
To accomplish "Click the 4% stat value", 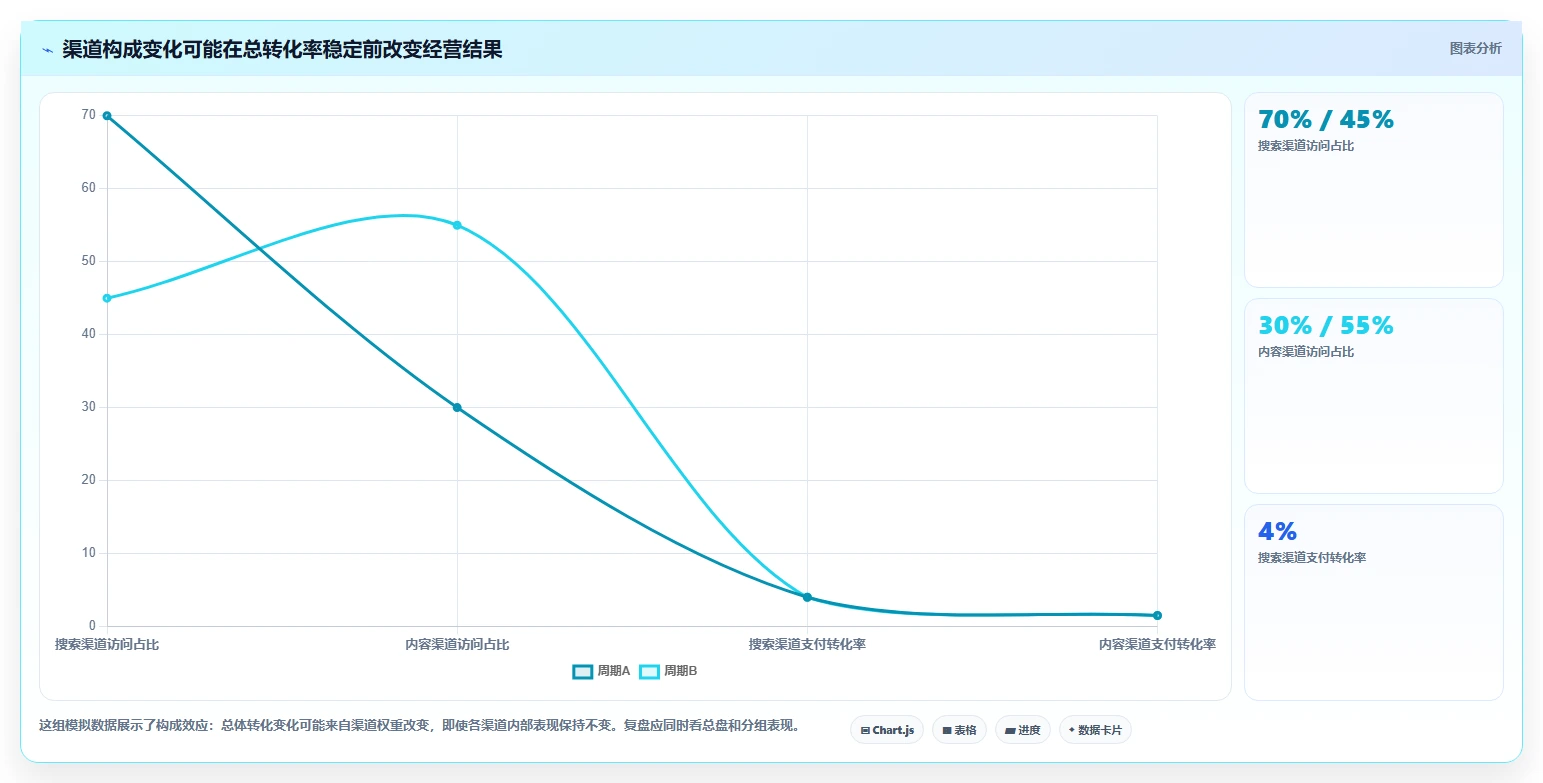I will click(1277, 531).
